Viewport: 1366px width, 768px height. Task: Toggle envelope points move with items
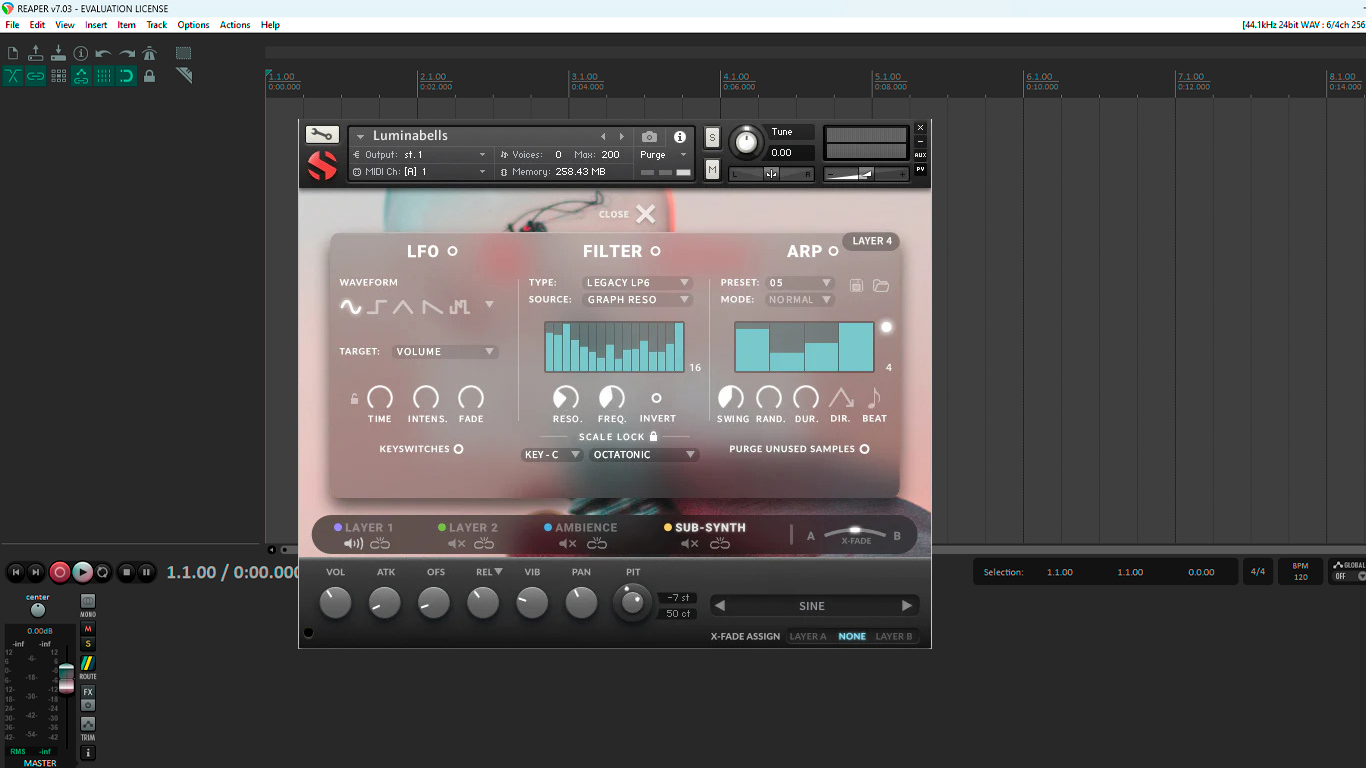coord(81,76)
